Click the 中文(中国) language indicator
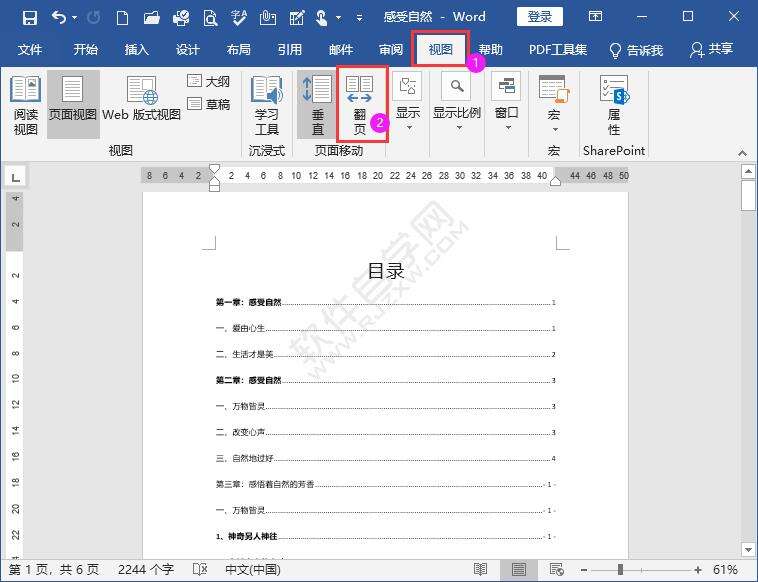 click(x=253, y=570)
